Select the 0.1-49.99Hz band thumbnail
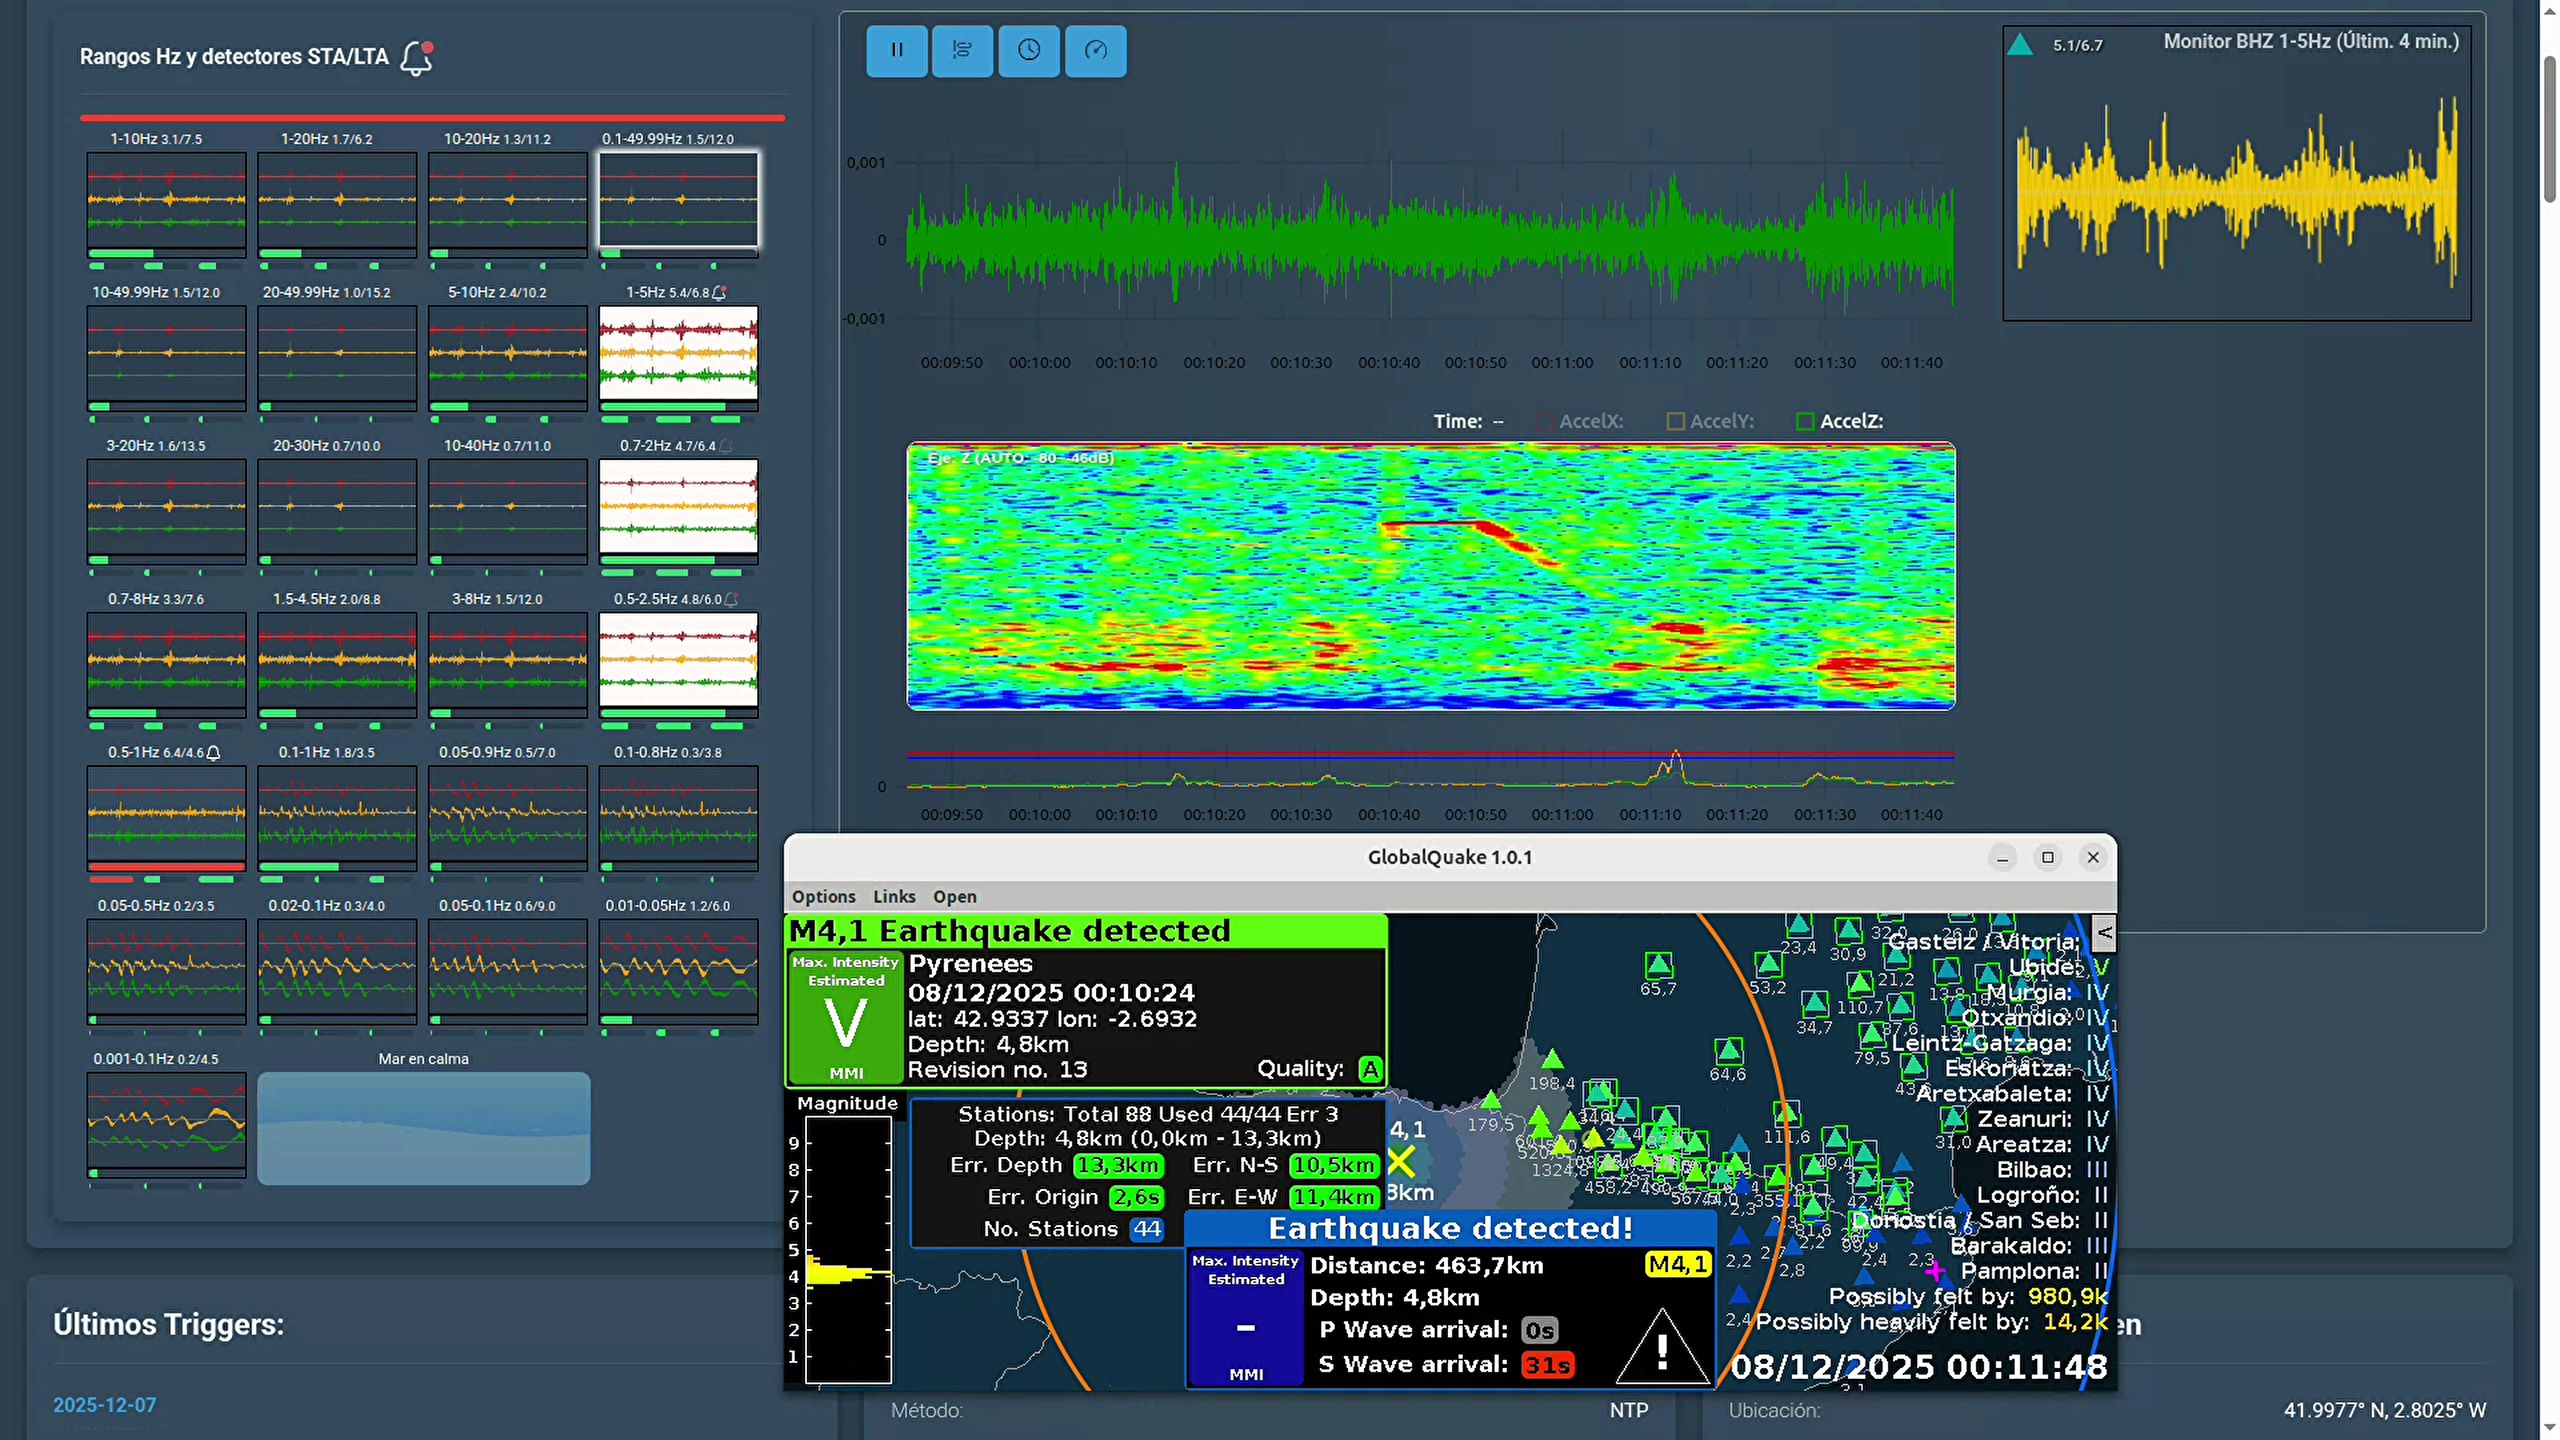The width and height of the screenshot is (2560, 1440). click(x=678, y=199)
